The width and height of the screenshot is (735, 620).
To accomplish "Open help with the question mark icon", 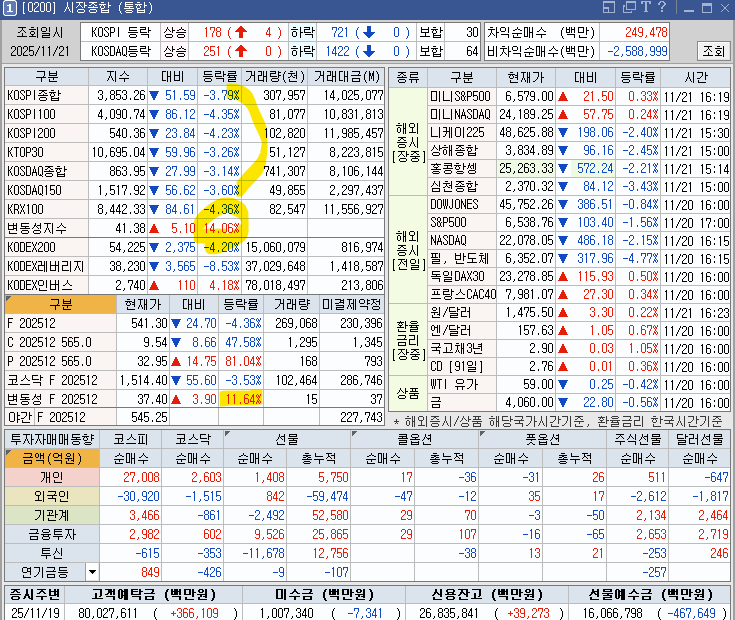I will pos(662,7).
